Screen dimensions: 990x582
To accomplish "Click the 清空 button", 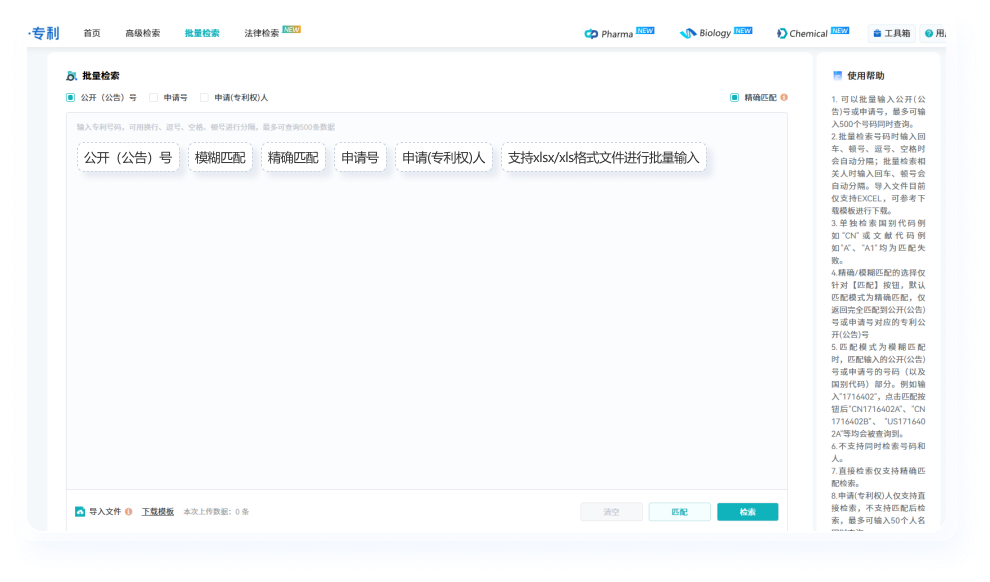I will coord(611,512).
